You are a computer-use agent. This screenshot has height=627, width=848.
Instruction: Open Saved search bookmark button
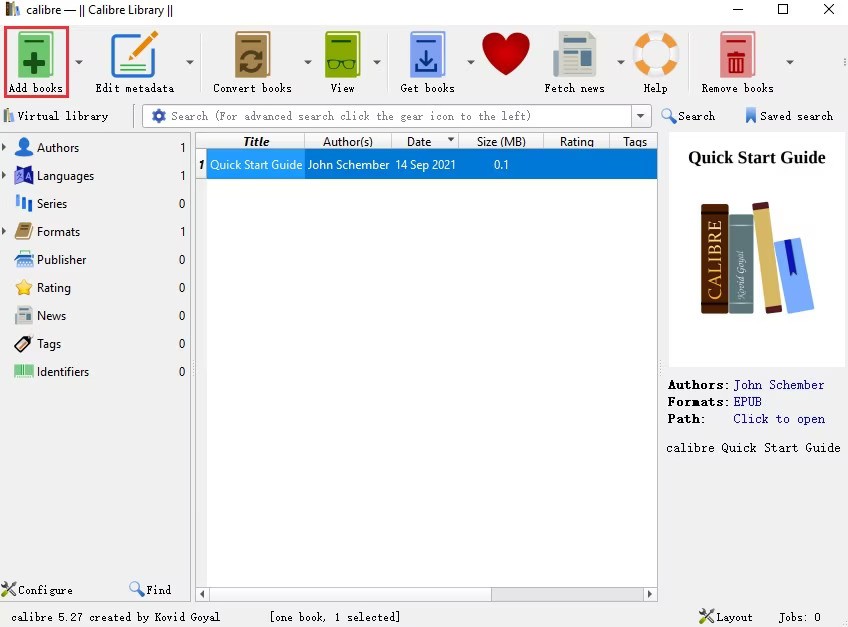pos(789,116)
